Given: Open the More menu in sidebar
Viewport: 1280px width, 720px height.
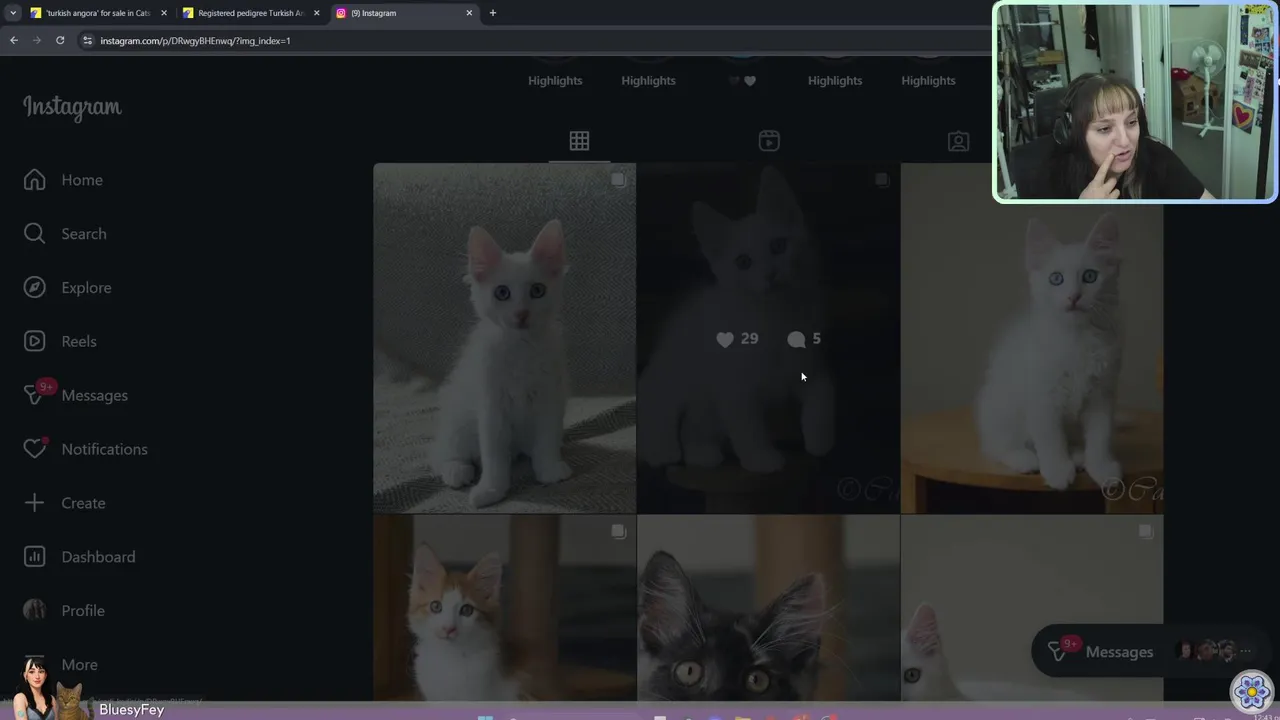Looking at the screenshot, I should (79, 664).
